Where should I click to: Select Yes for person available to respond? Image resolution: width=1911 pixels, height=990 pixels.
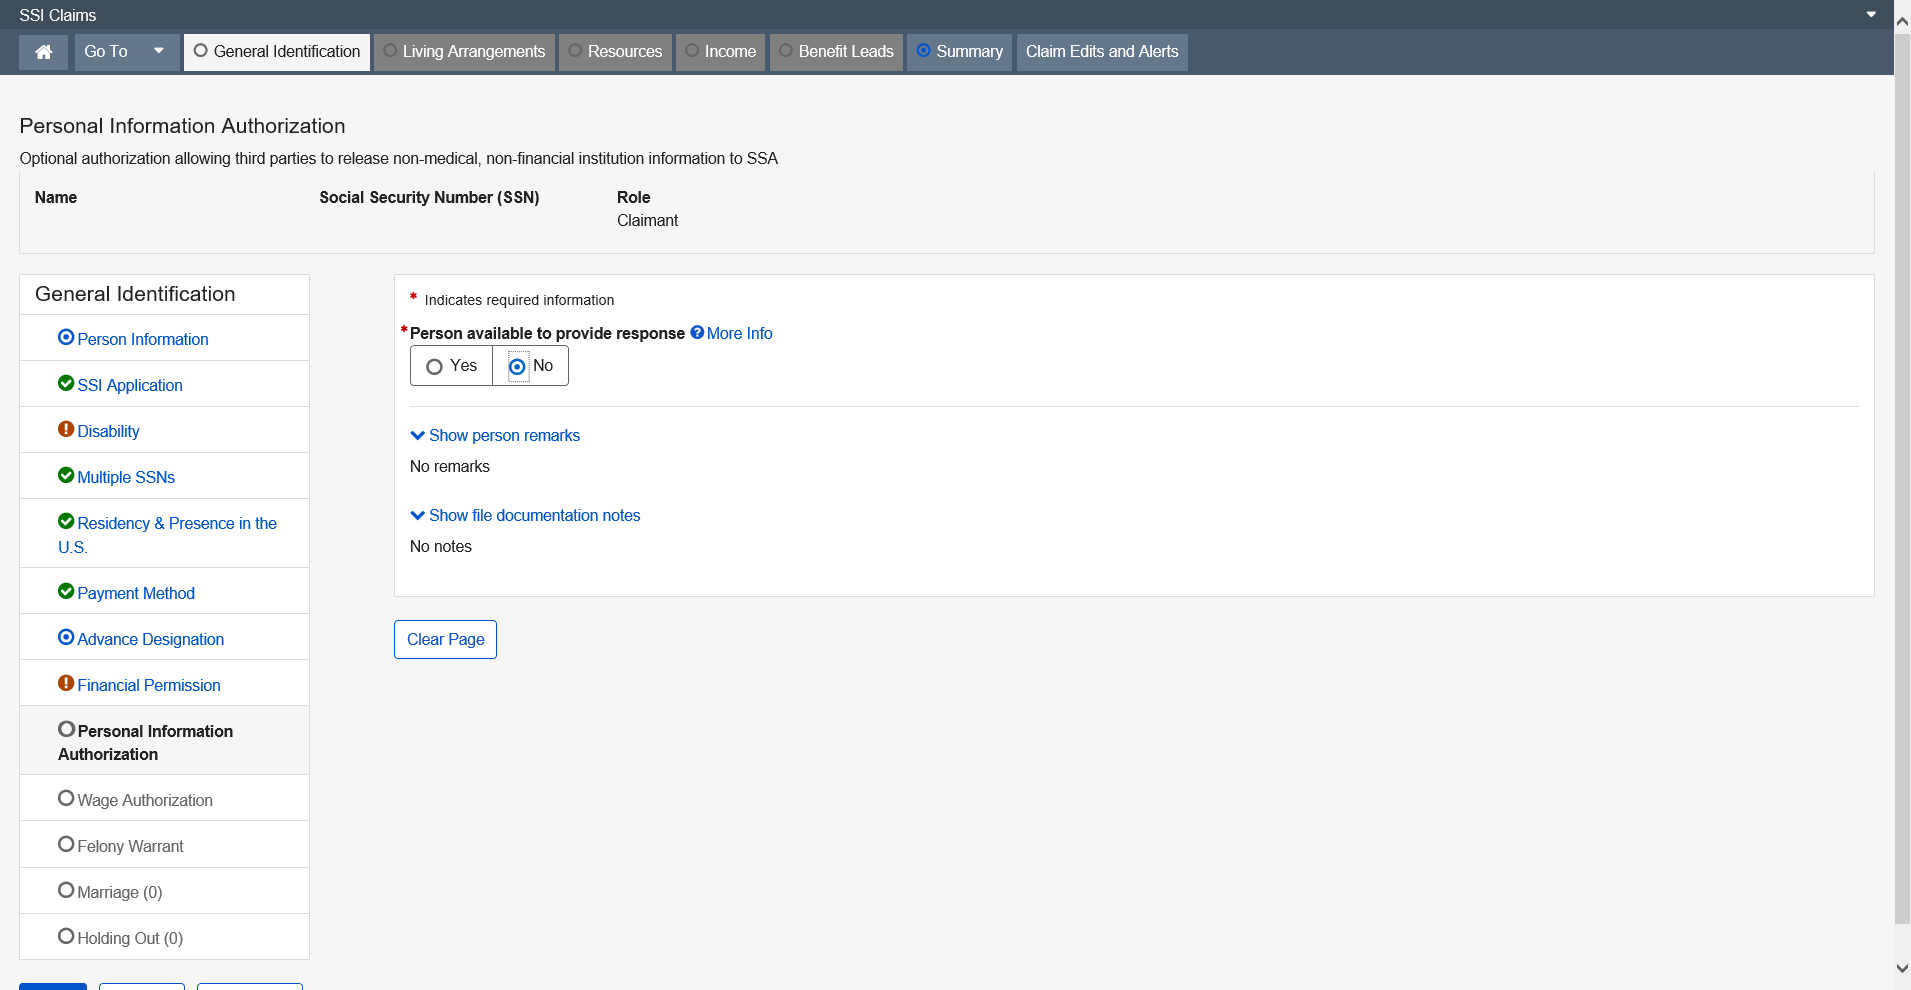click(435, 367)
